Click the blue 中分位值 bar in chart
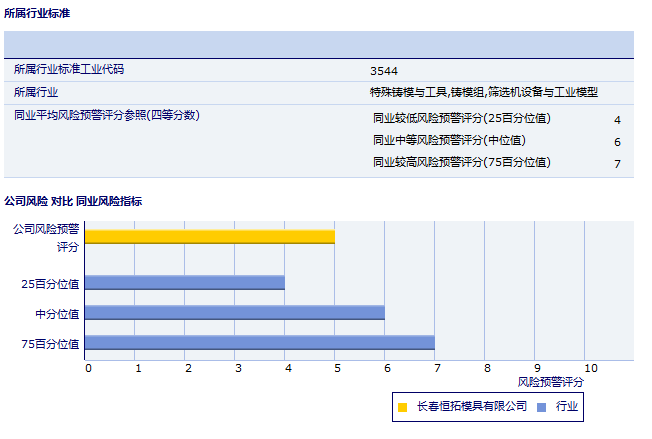652x439 pixels. (235, 313)
